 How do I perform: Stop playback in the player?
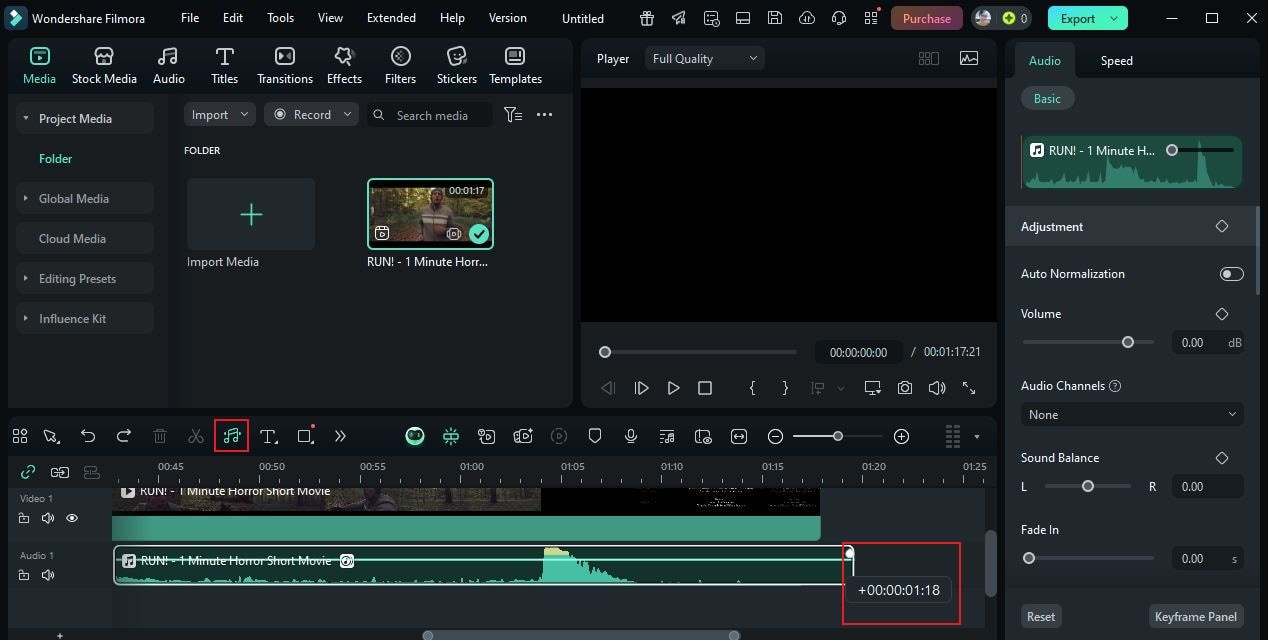tap(705, 388)
